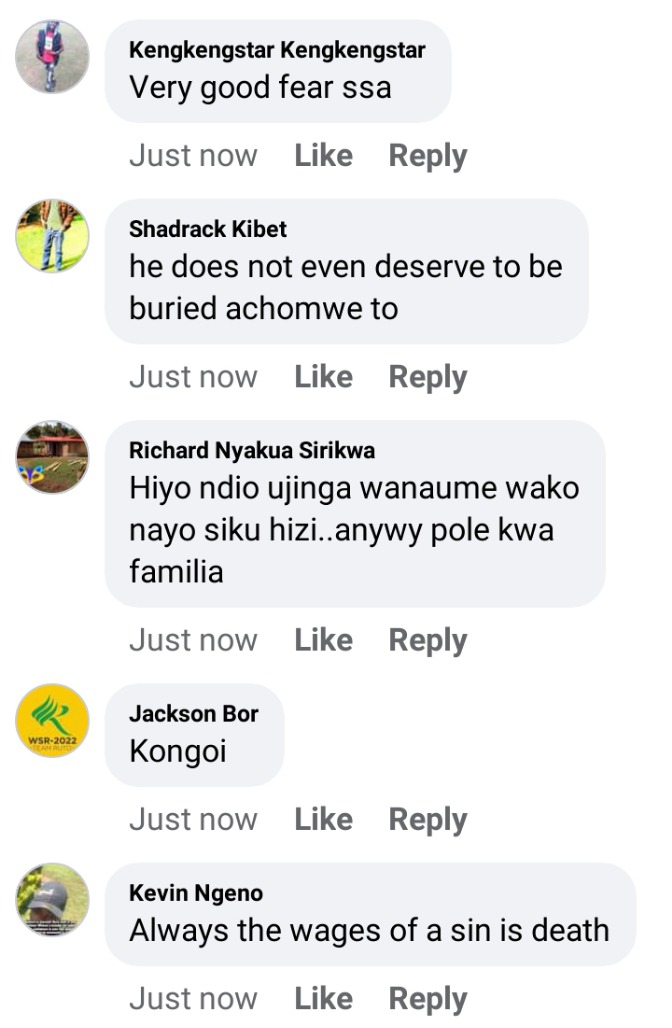Open Kevin Ngeno's profile picture
The image size is (672, 1028).
coord(52,900)
